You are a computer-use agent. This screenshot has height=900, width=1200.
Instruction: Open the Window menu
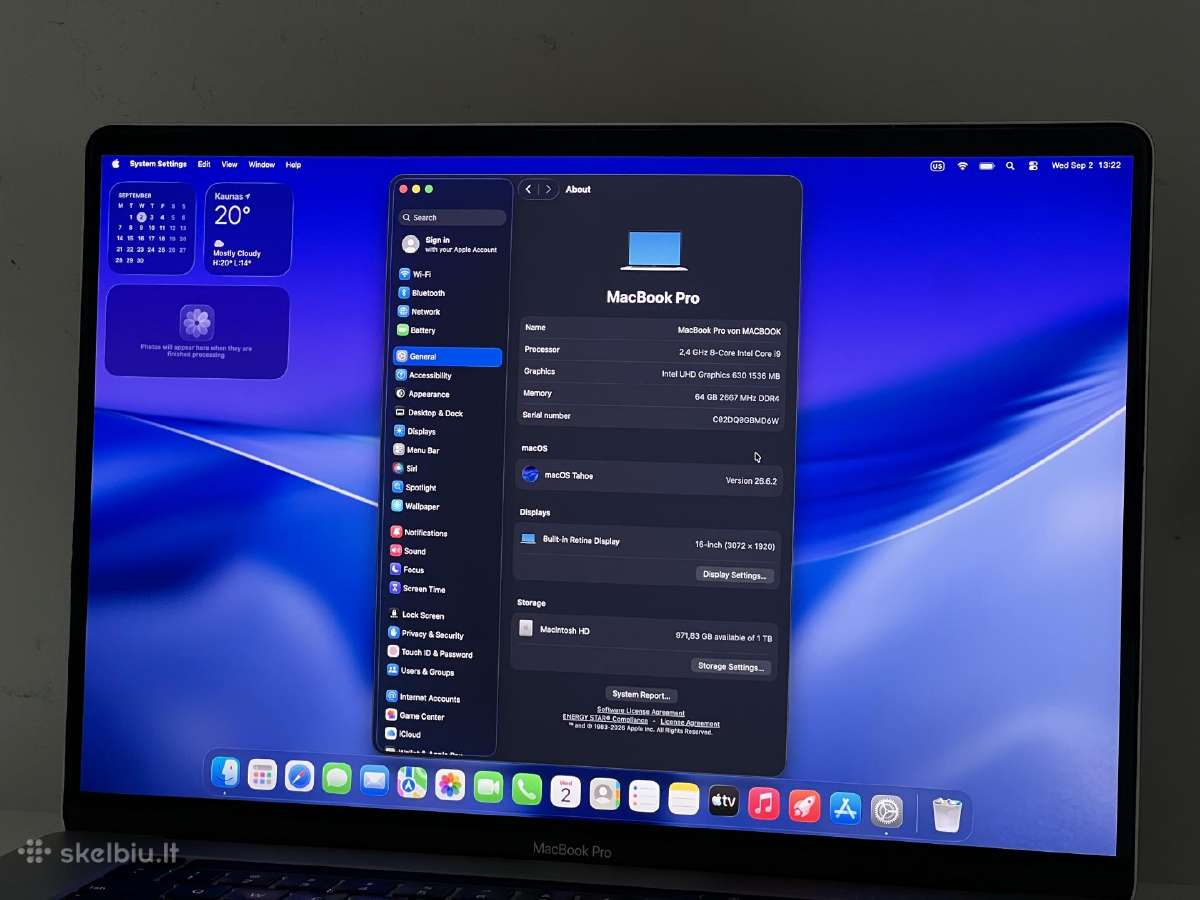pyautogui.click(x=262, y=164)
